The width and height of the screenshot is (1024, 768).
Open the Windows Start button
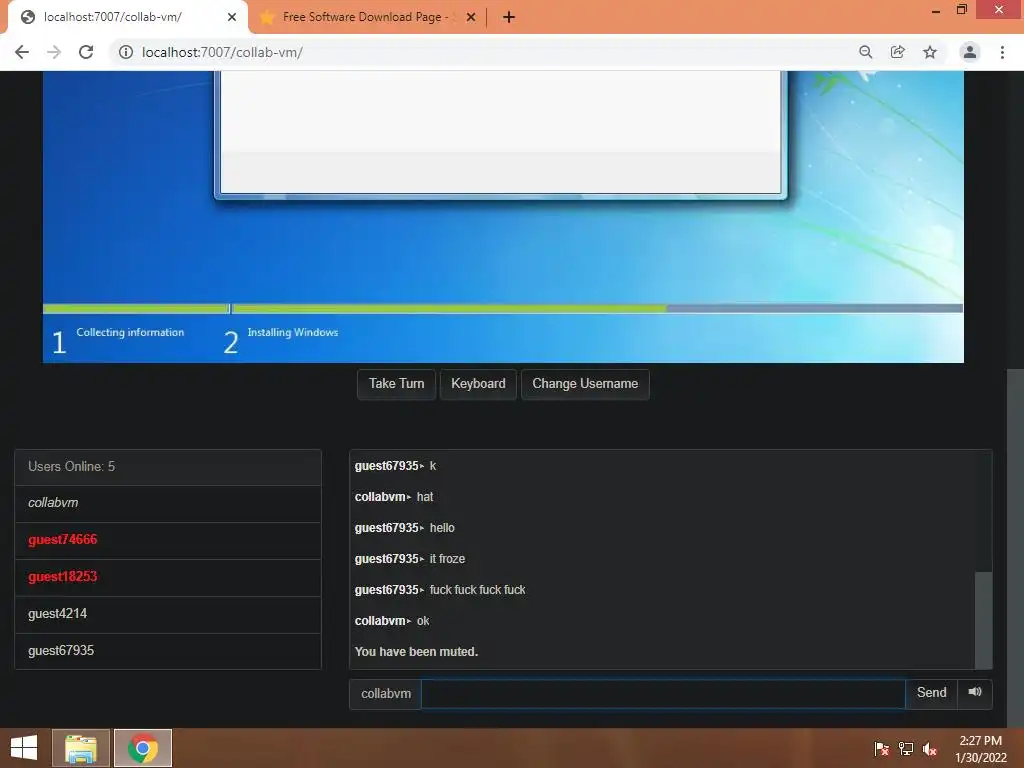[x=24, y=748]
